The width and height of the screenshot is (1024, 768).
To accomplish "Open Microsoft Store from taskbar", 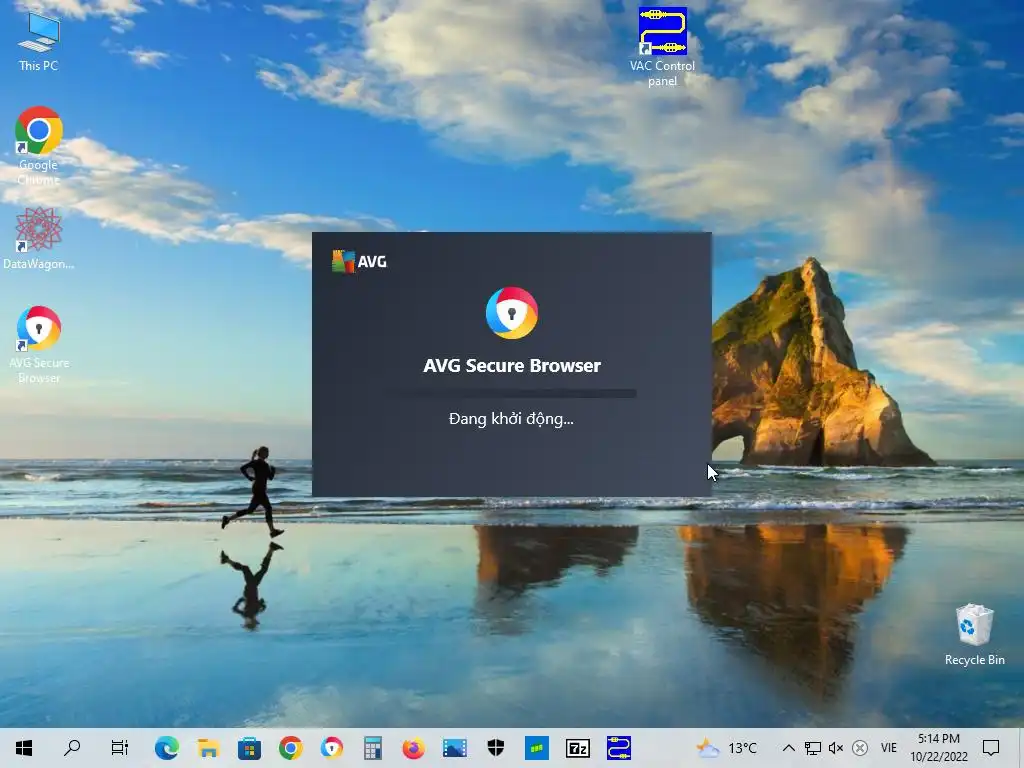I will click(x=249, y=748).
